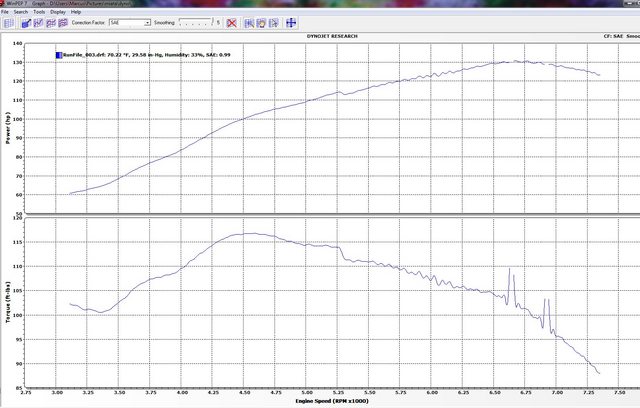This screenshot has width=640, height=408.
Task: Click the blue crosshair toolbar icon
Action: (x=291, y=23)
